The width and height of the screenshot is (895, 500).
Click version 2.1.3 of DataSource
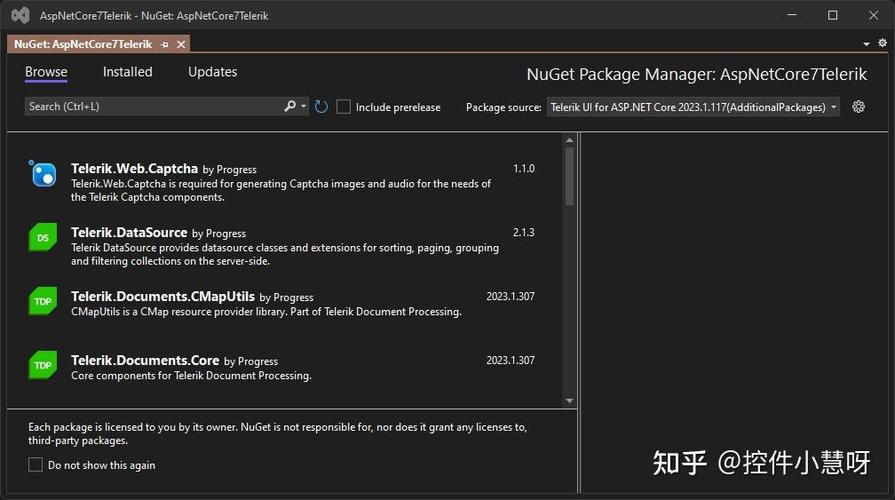coord(524,232)
